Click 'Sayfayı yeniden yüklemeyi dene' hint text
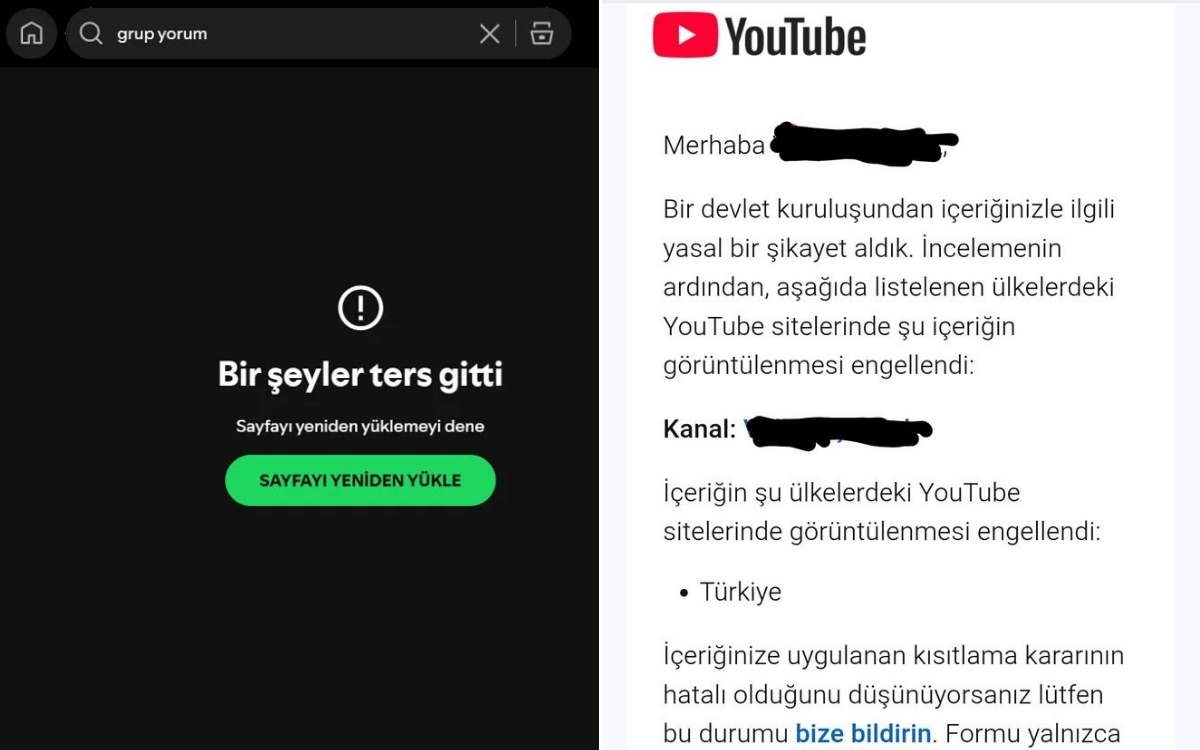 [x=360, y=426]
